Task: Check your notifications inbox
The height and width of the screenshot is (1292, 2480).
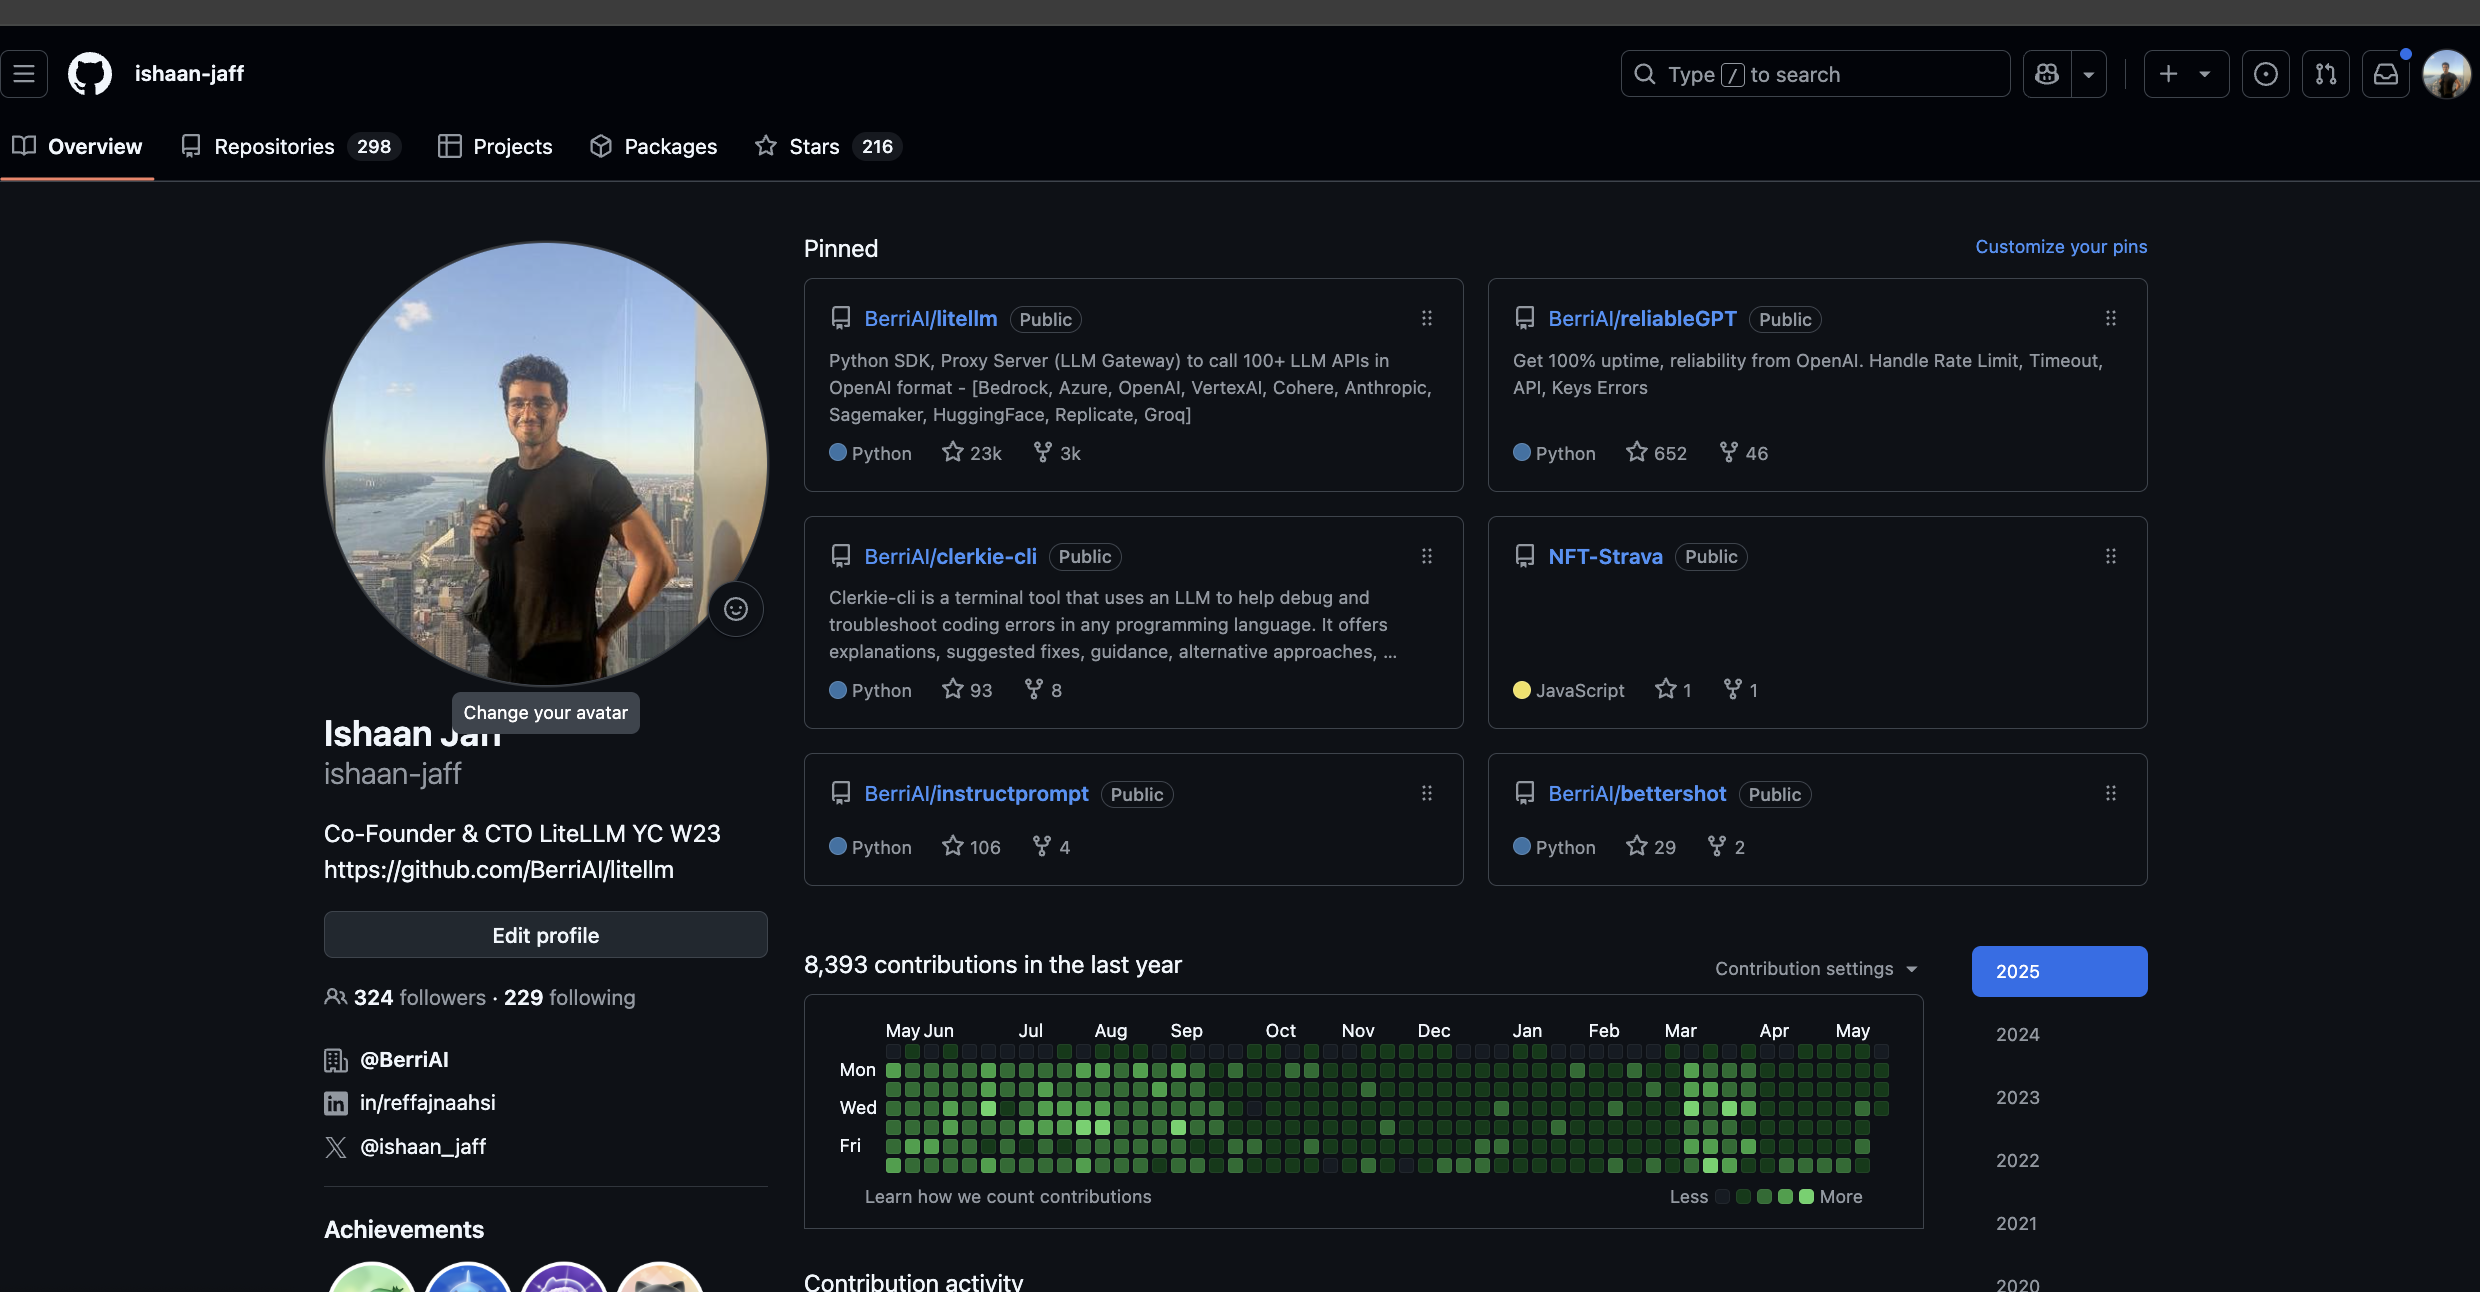Action: click(x=2386, y=74)
